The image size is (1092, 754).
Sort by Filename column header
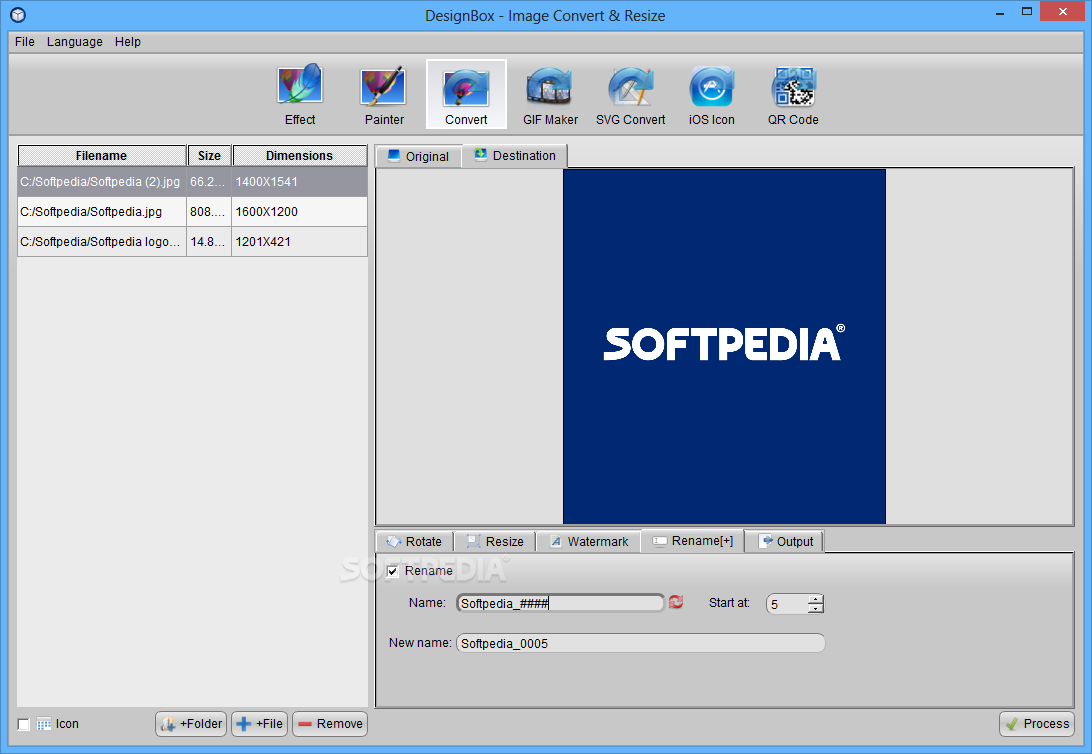[102, 155]
